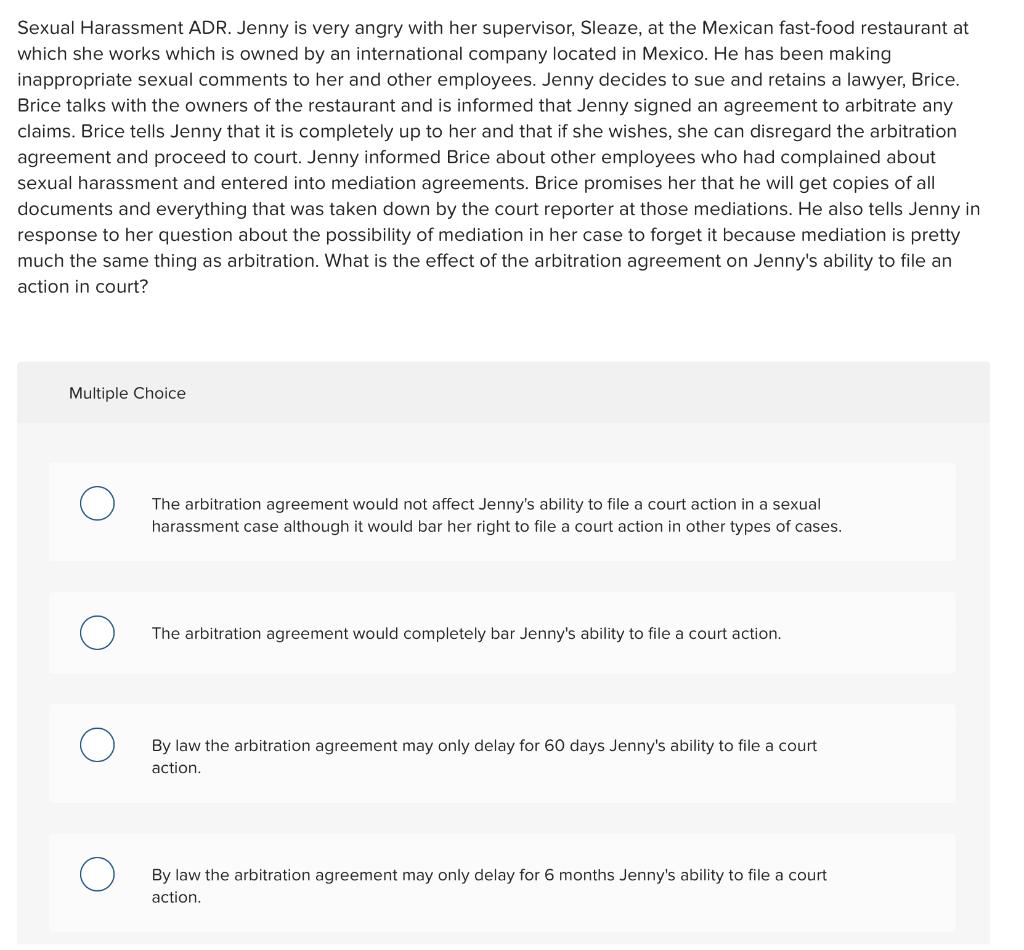Screen dimensions: 1024x950
Task: Click the word 'action.' under the 60 days option
Action: [176, 768]
